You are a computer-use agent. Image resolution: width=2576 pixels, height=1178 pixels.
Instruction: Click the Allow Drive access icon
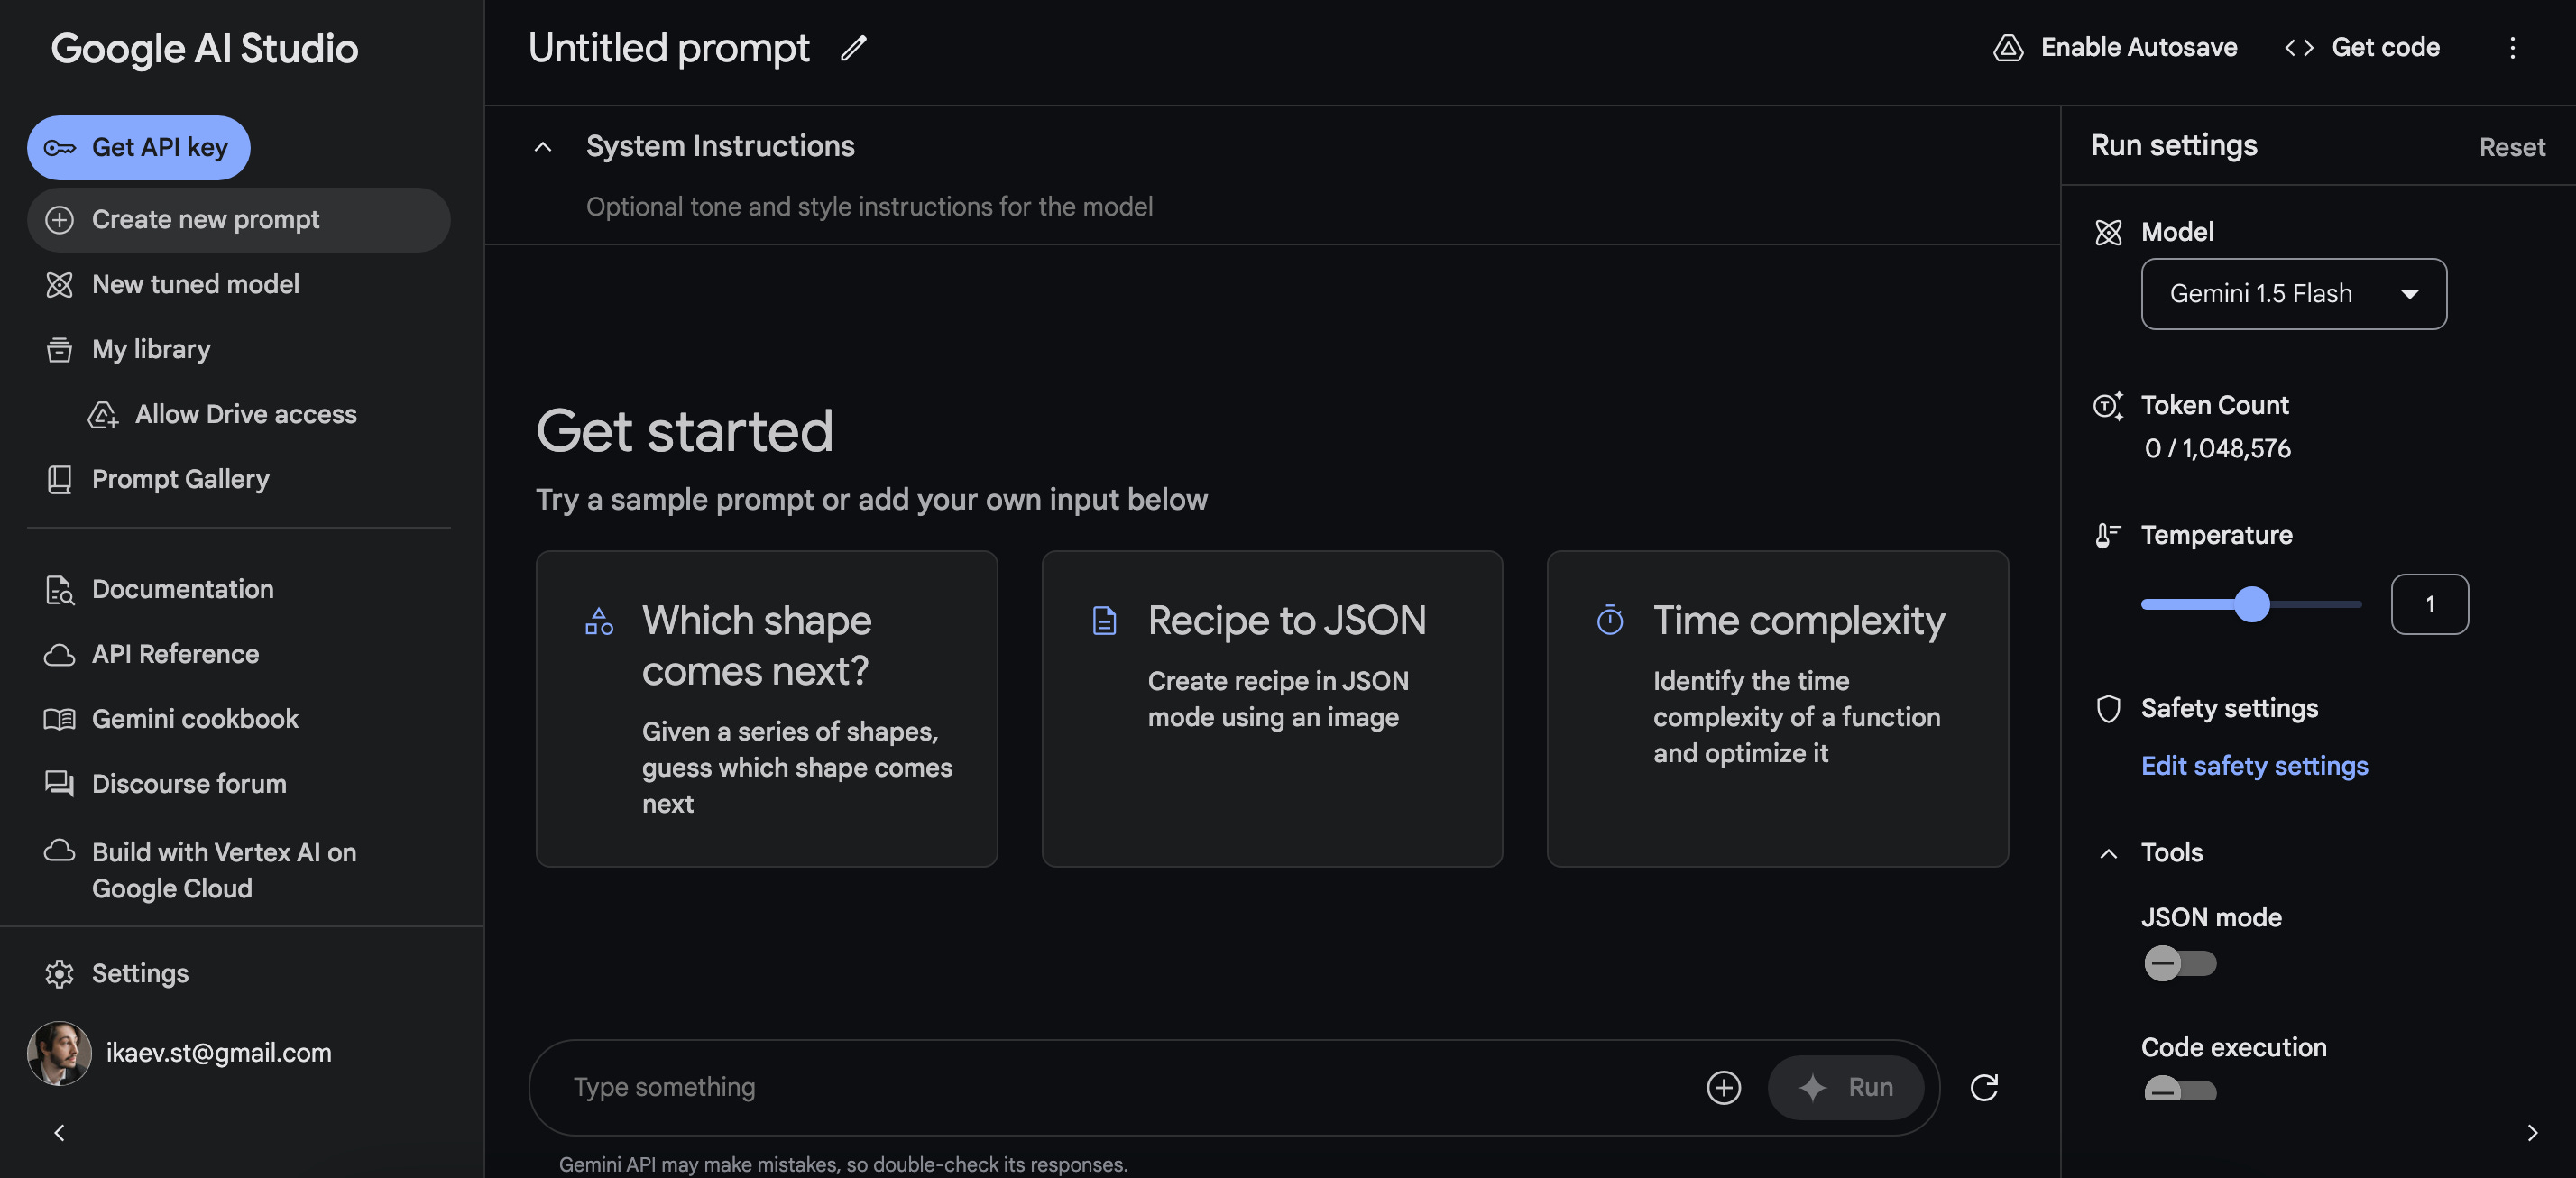tap(103, 415)
